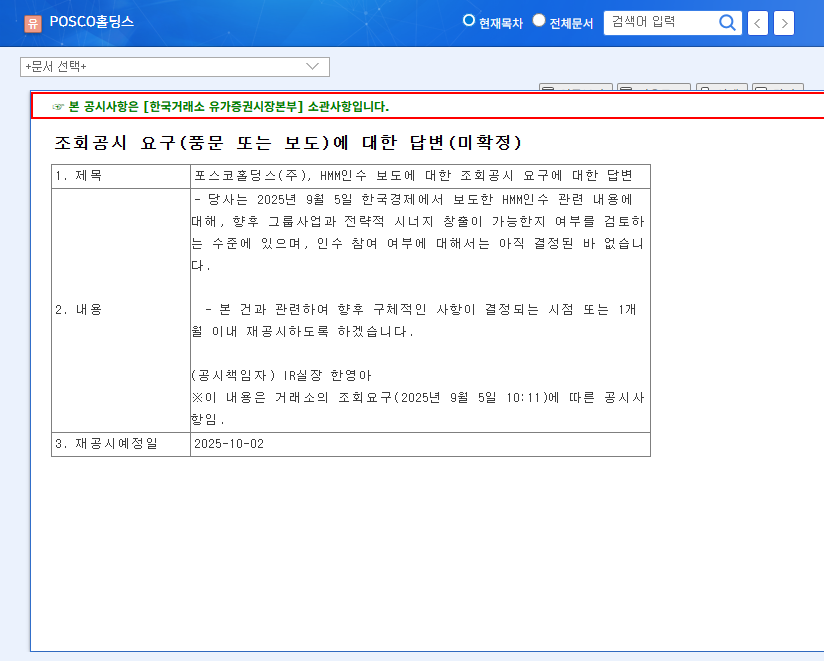Image resolution: width=824 pixels, height=661 pixels.
Task: Go to next result with right arrow
Action: coord(784,23)
